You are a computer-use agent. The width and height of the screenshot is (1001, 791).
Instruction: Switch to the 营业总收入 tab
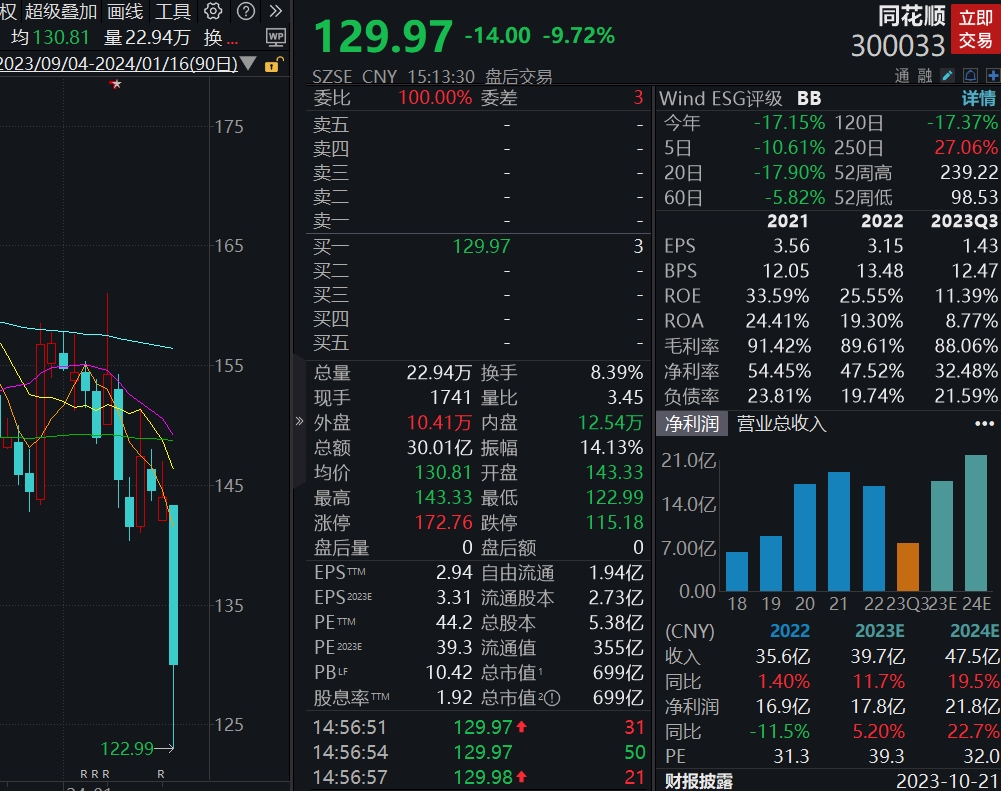click(x=781, y=423)
